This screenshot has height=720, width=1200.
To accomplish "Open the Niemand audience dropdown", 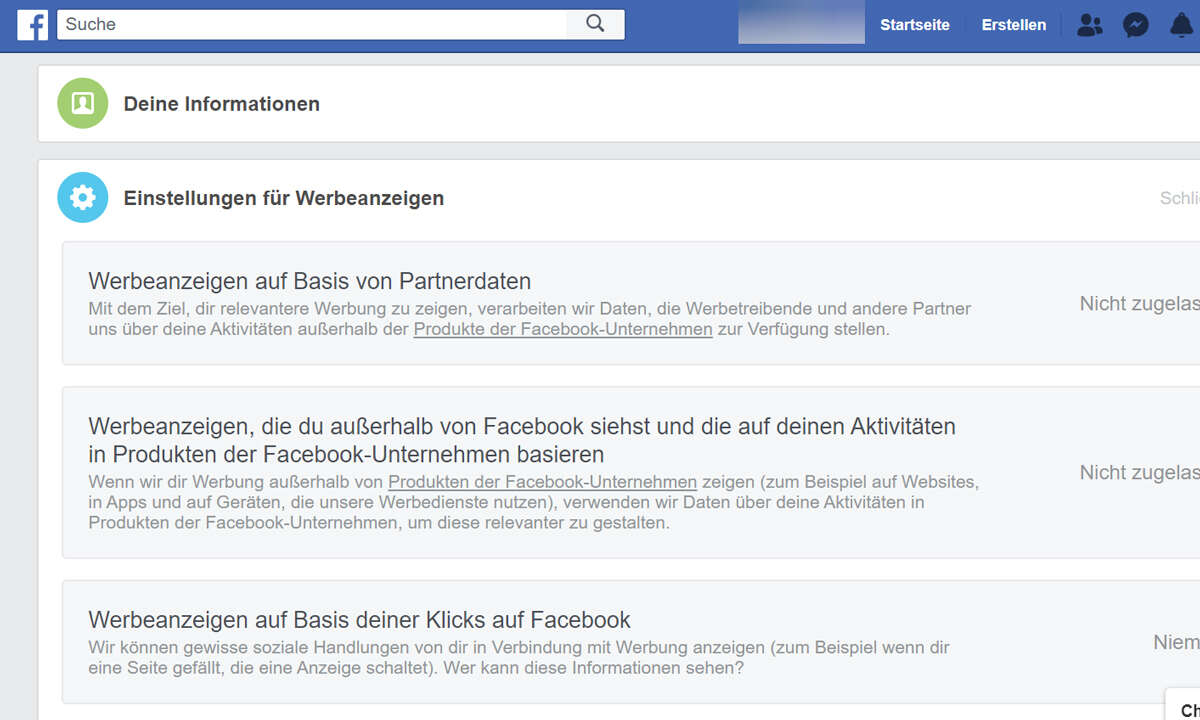I will click(x=1176, y=642).
